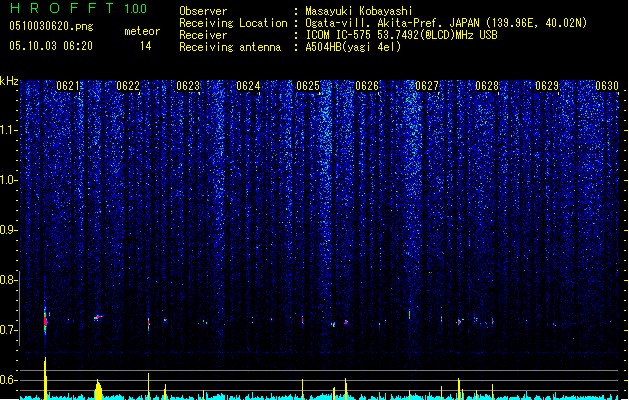Click the 0624 time marker

248,86
